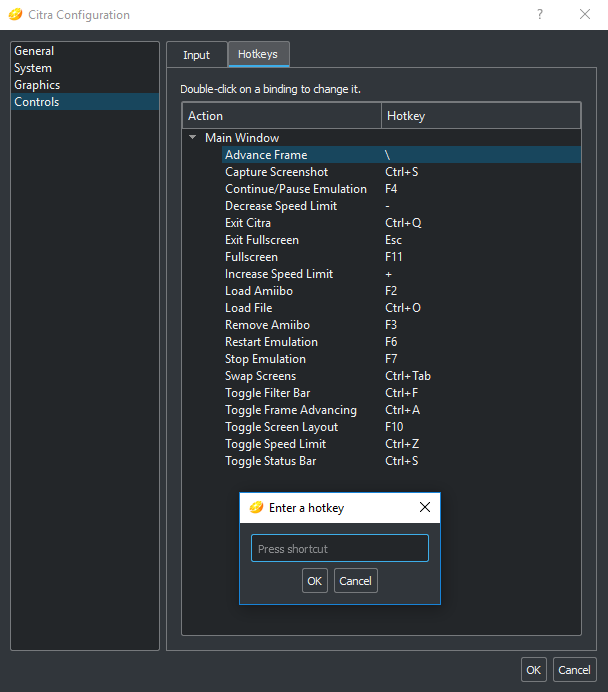608x692 pixels.
Task: Click the Ctrl+Z hotkey binding
Action: 402,444
